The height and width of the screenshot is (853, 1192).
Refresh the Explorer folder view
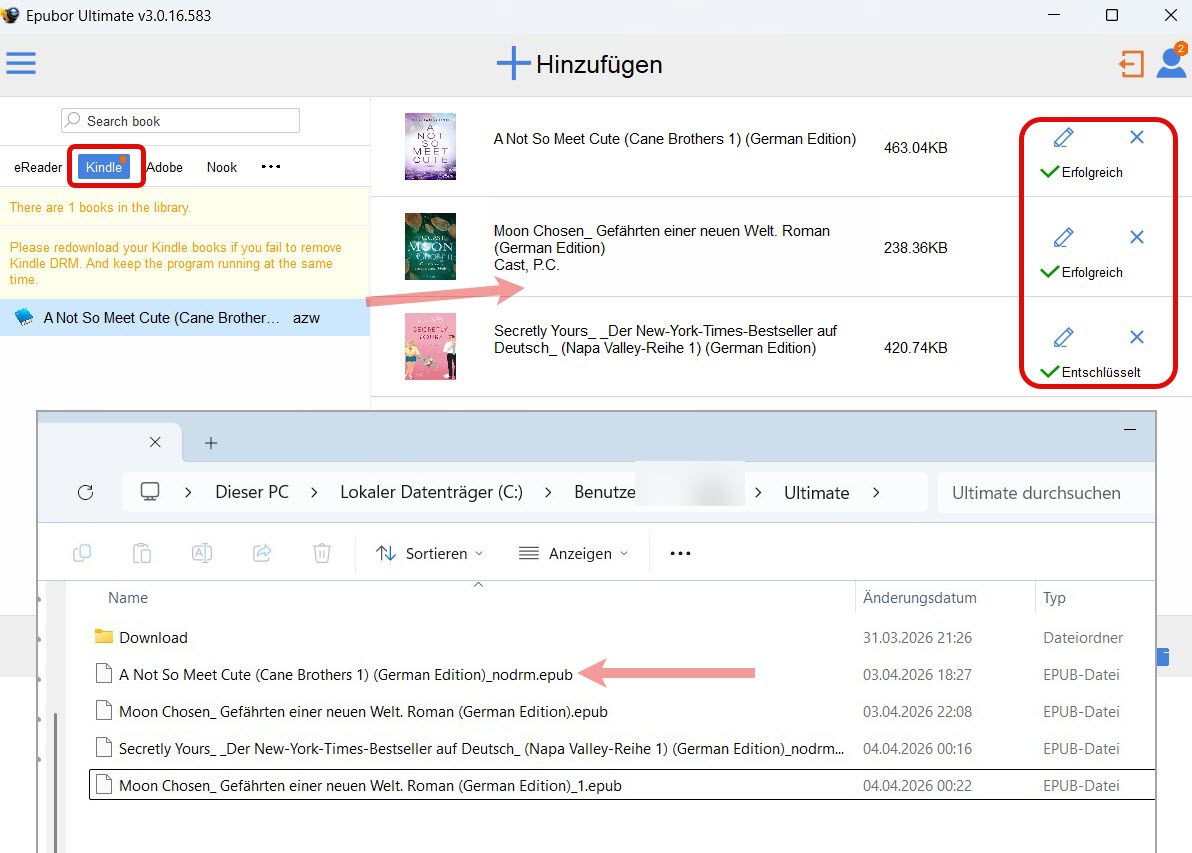coord(86,493)
